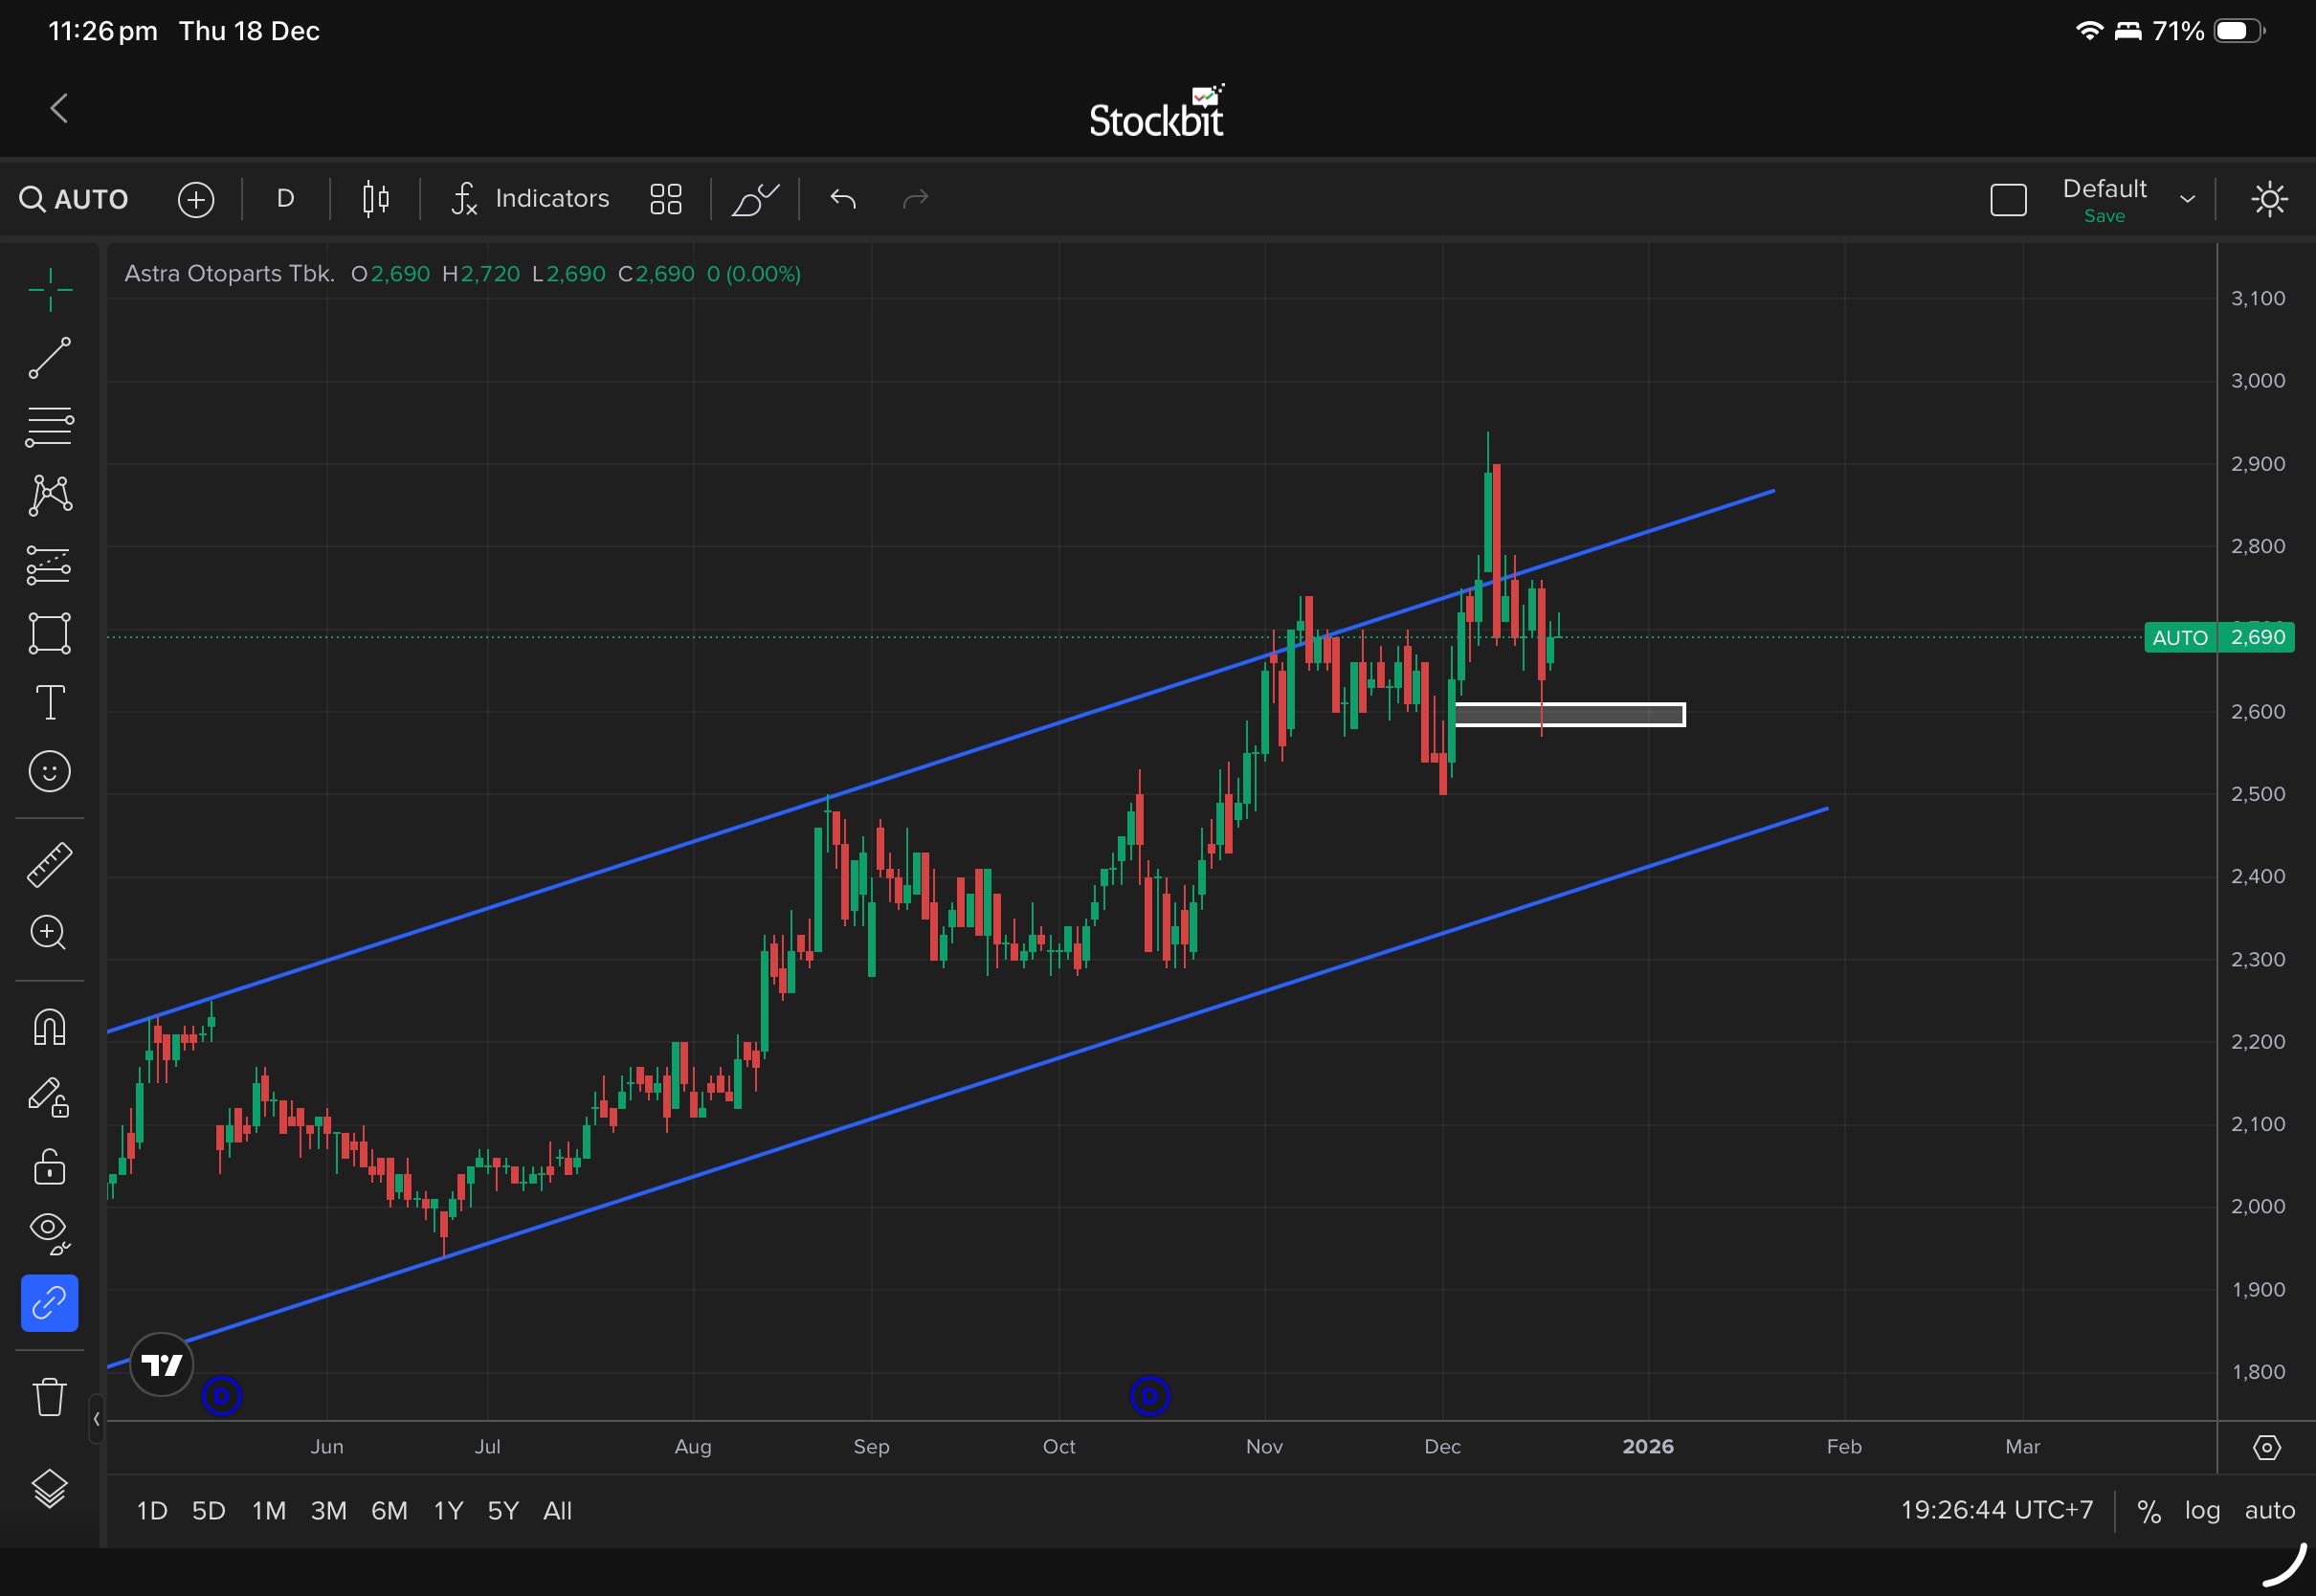
Task: Toggle magnet mode on
Action: coord(49,1027)
